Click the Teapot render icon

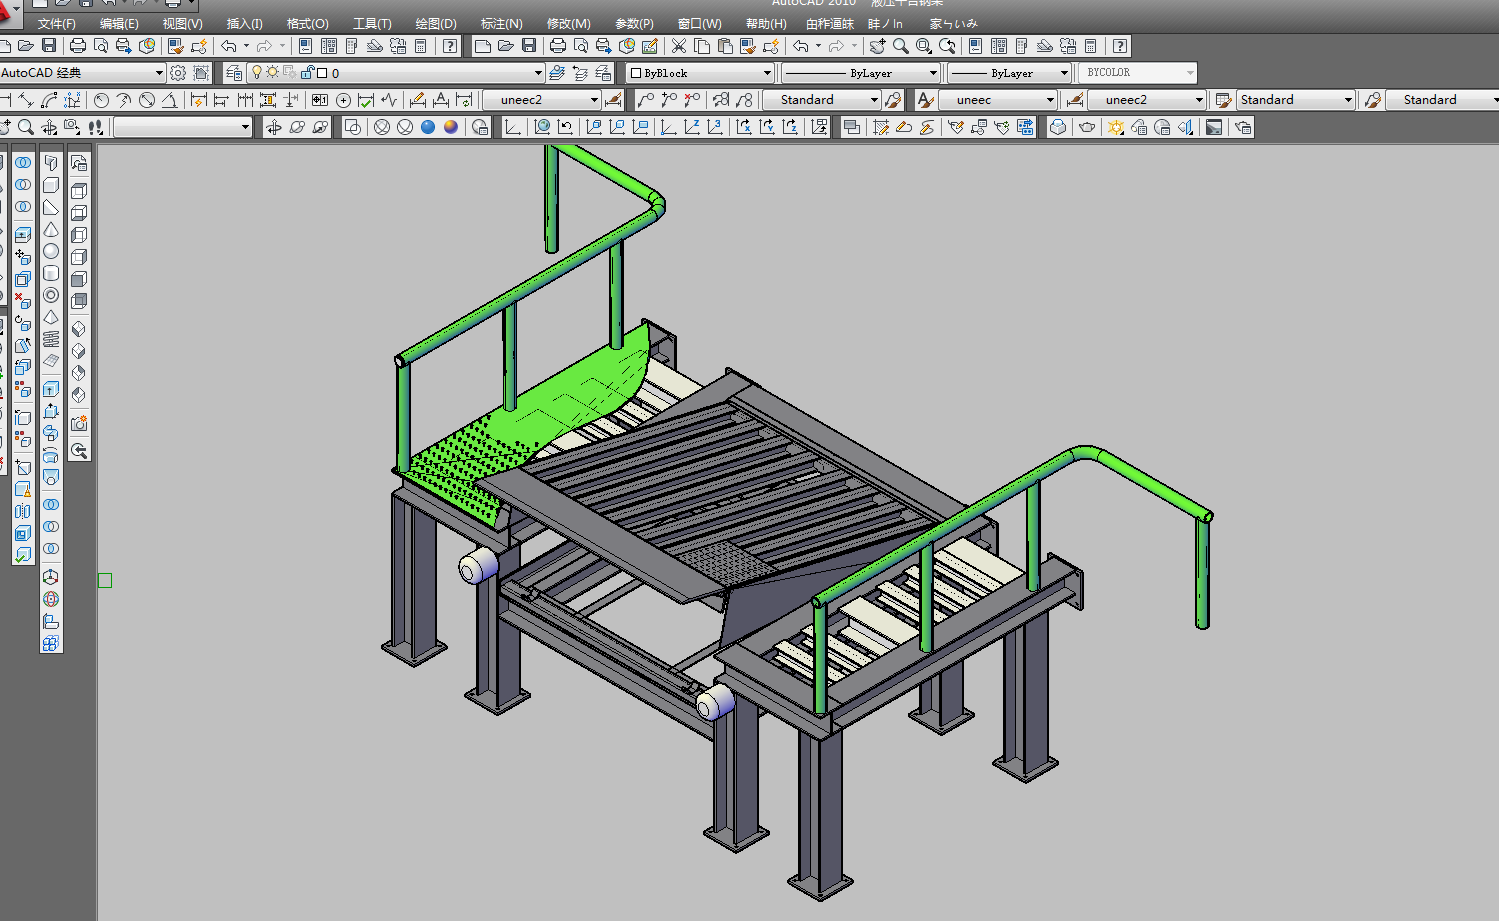click(1087, 127)
